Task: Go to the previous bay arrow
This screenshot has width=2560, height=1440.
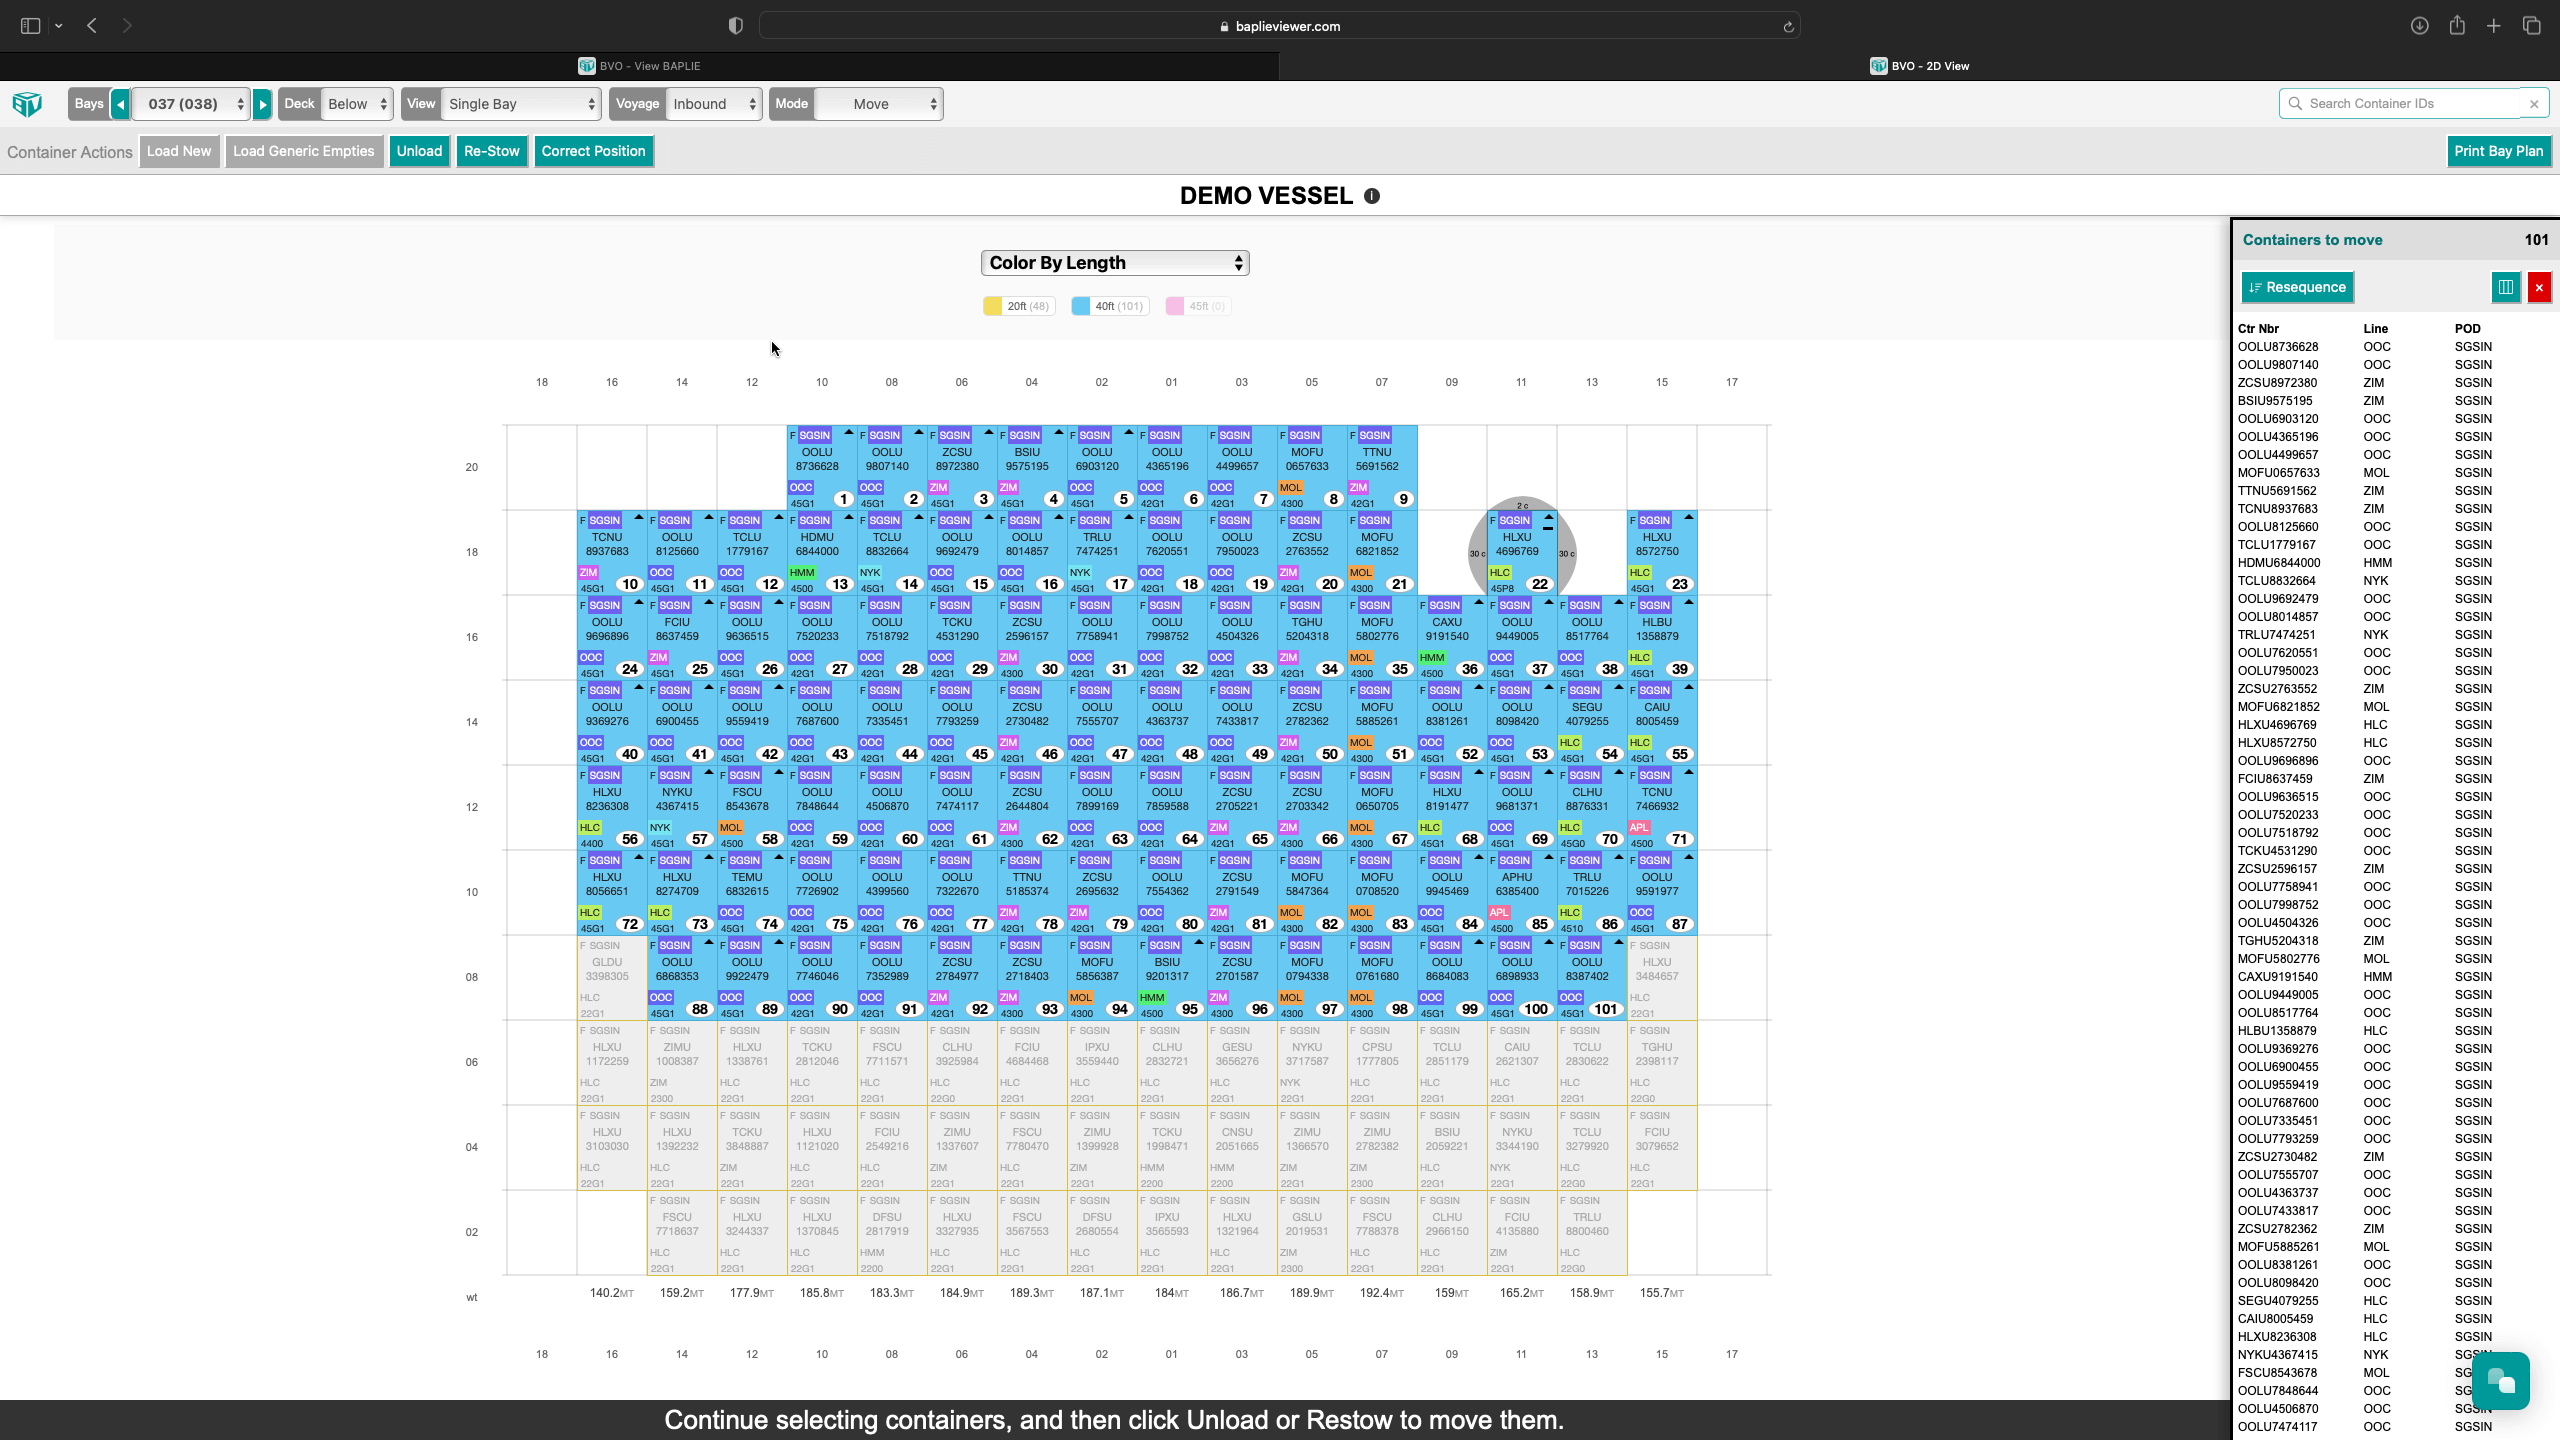Action: click(x=118, y=103)
